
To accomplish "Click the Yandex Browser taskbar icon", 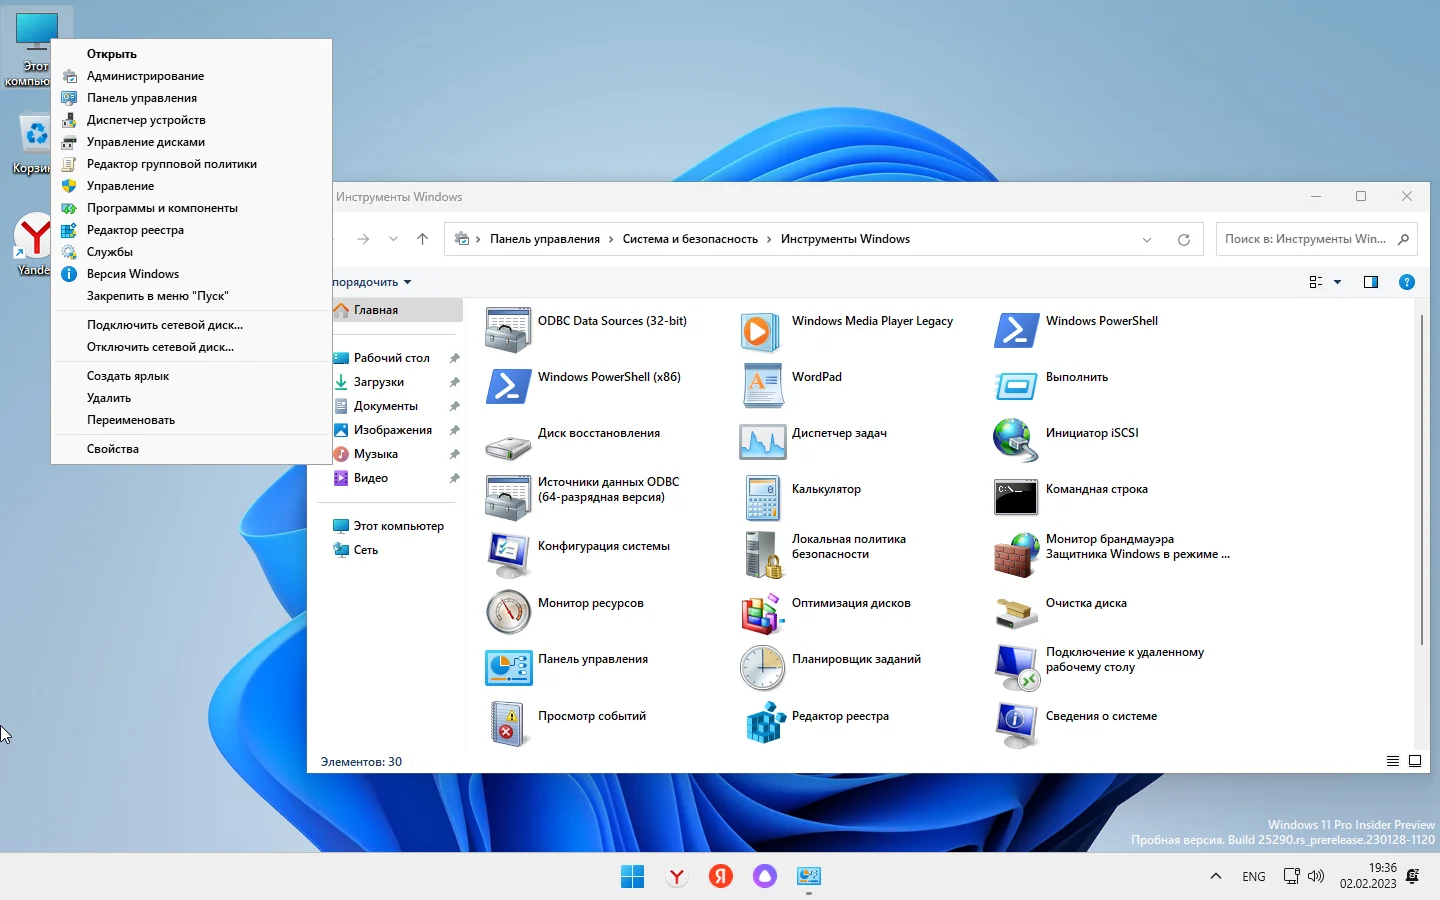I will (x=677, y=877).
